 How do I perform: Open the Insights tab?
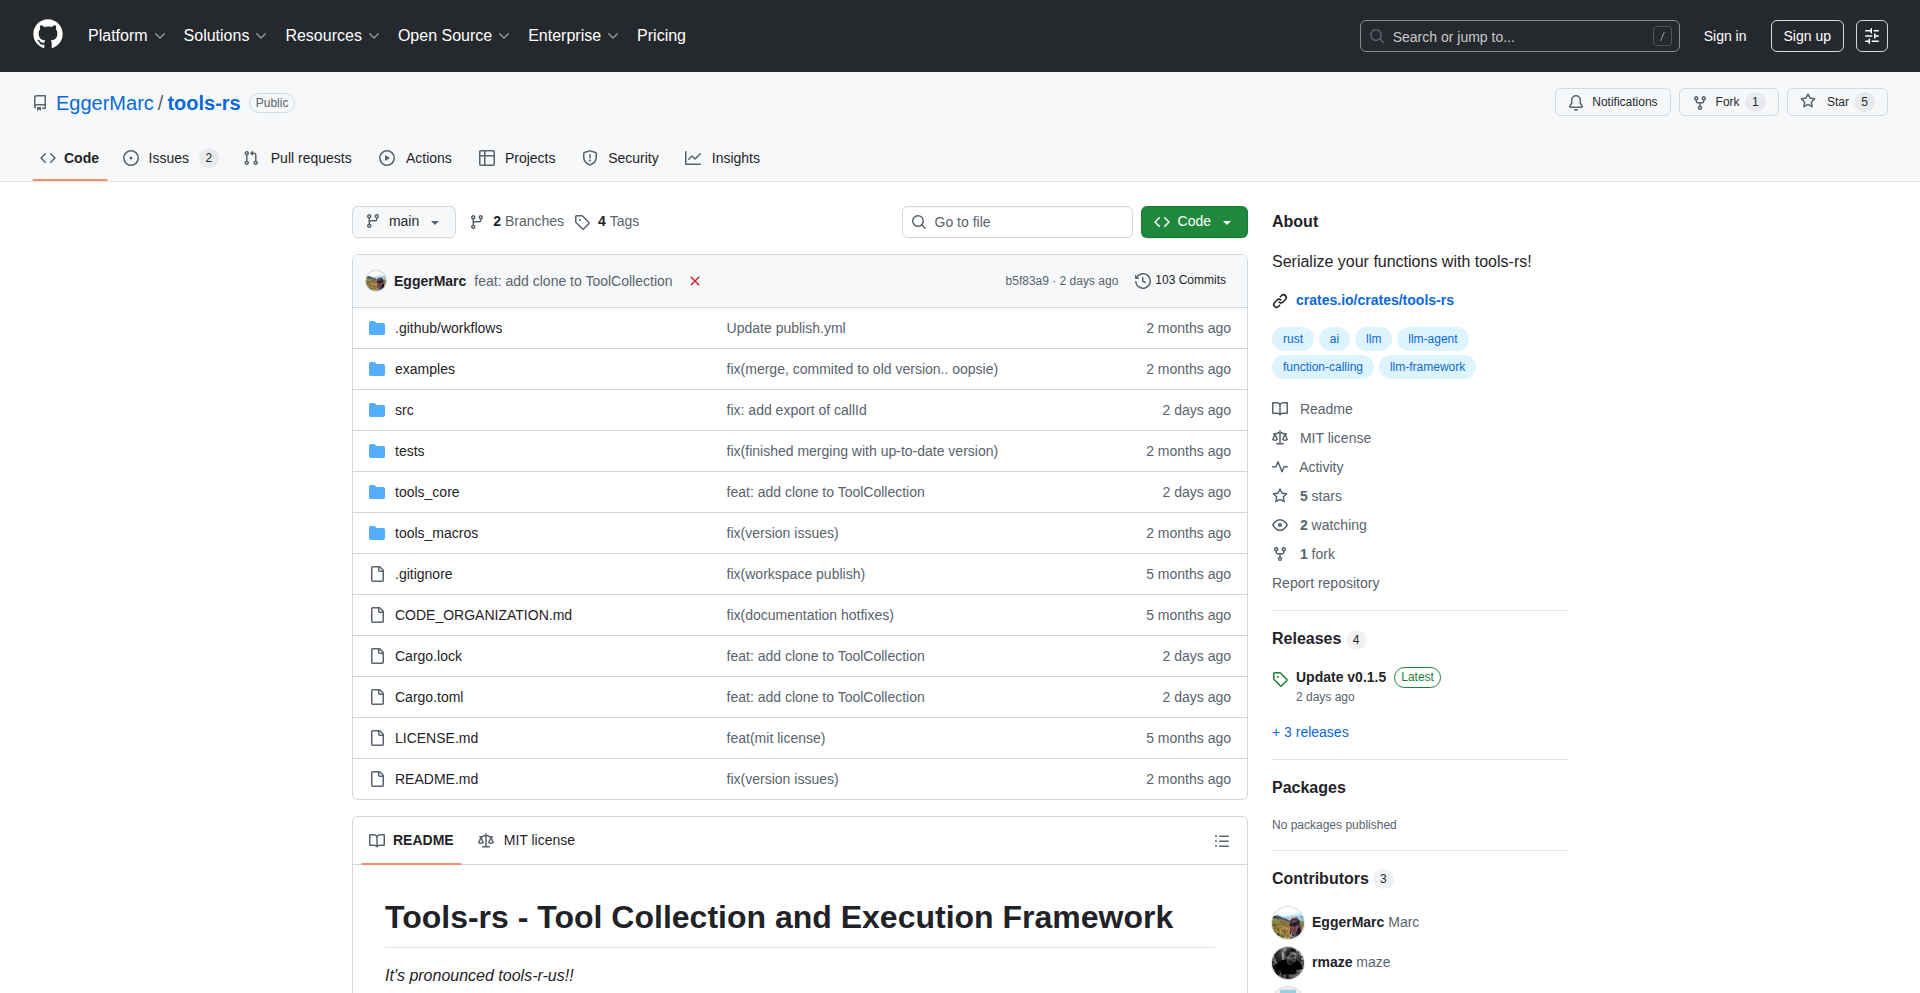pyautogui.click(x=722, y=158)
